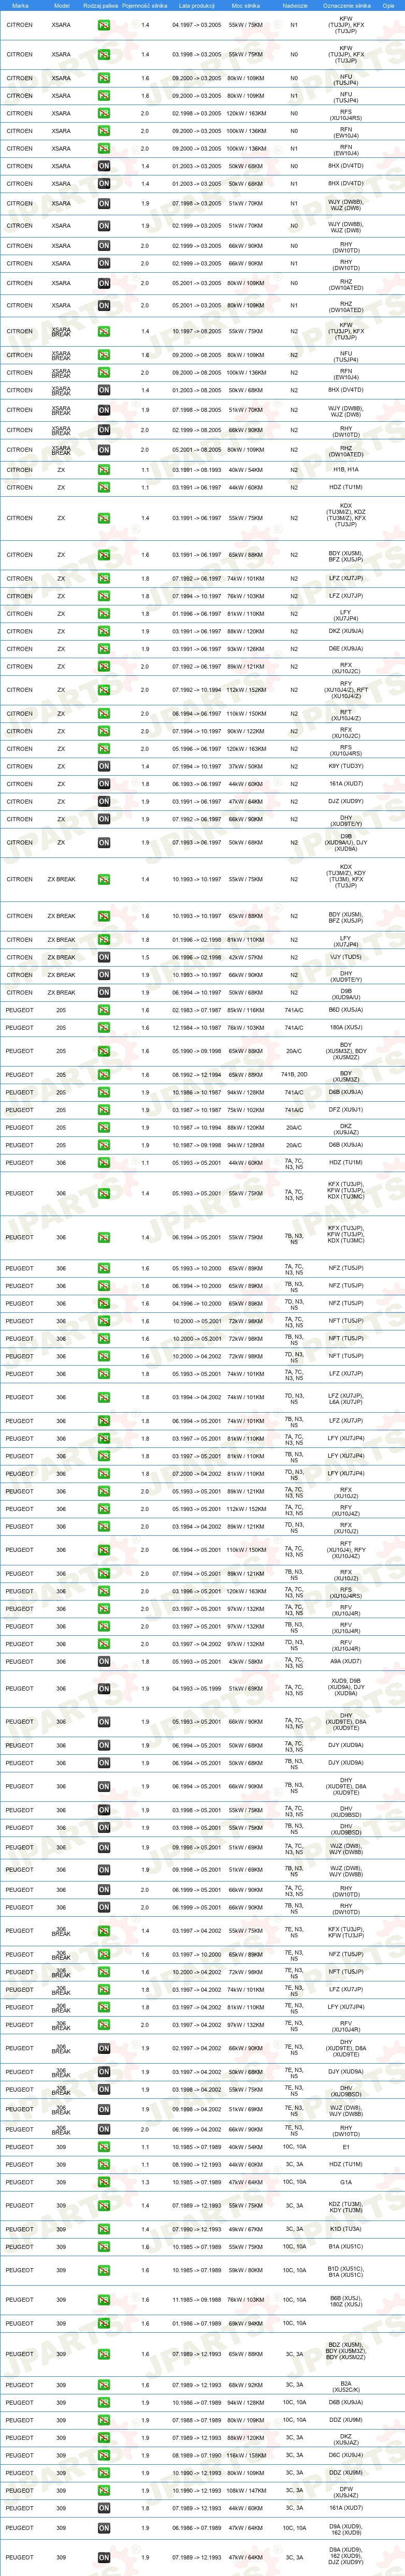The image size is (405, 2576).
Task: Click ON diesel icon in Peugeot 309 161A (XUD7) row
Action: coord(104,2509)
